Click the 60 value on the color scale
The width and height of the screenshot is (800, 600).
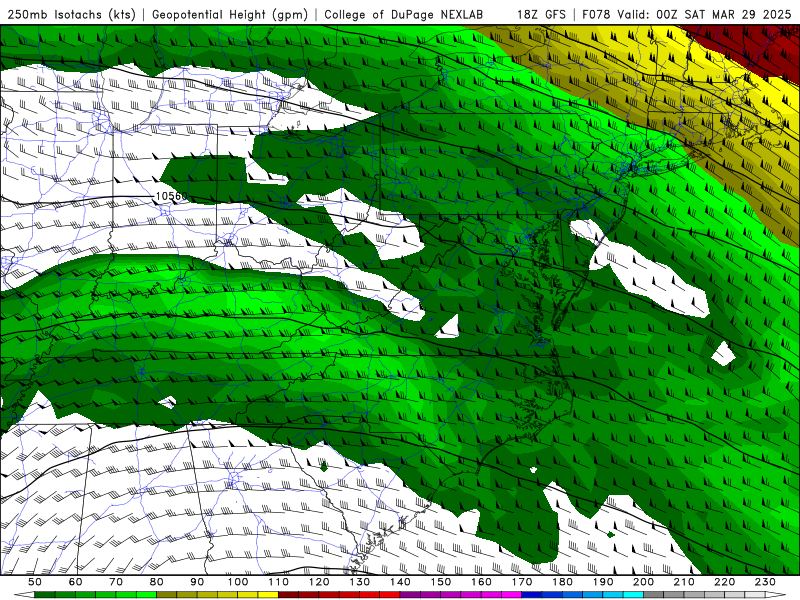[76, 582]
